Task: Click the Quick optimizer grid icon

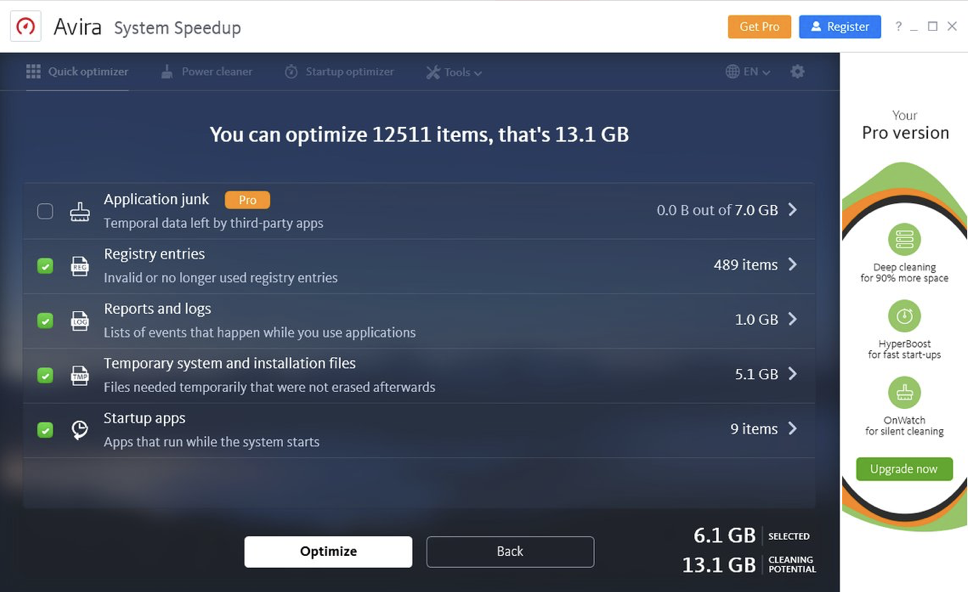Action: point(33,72)
